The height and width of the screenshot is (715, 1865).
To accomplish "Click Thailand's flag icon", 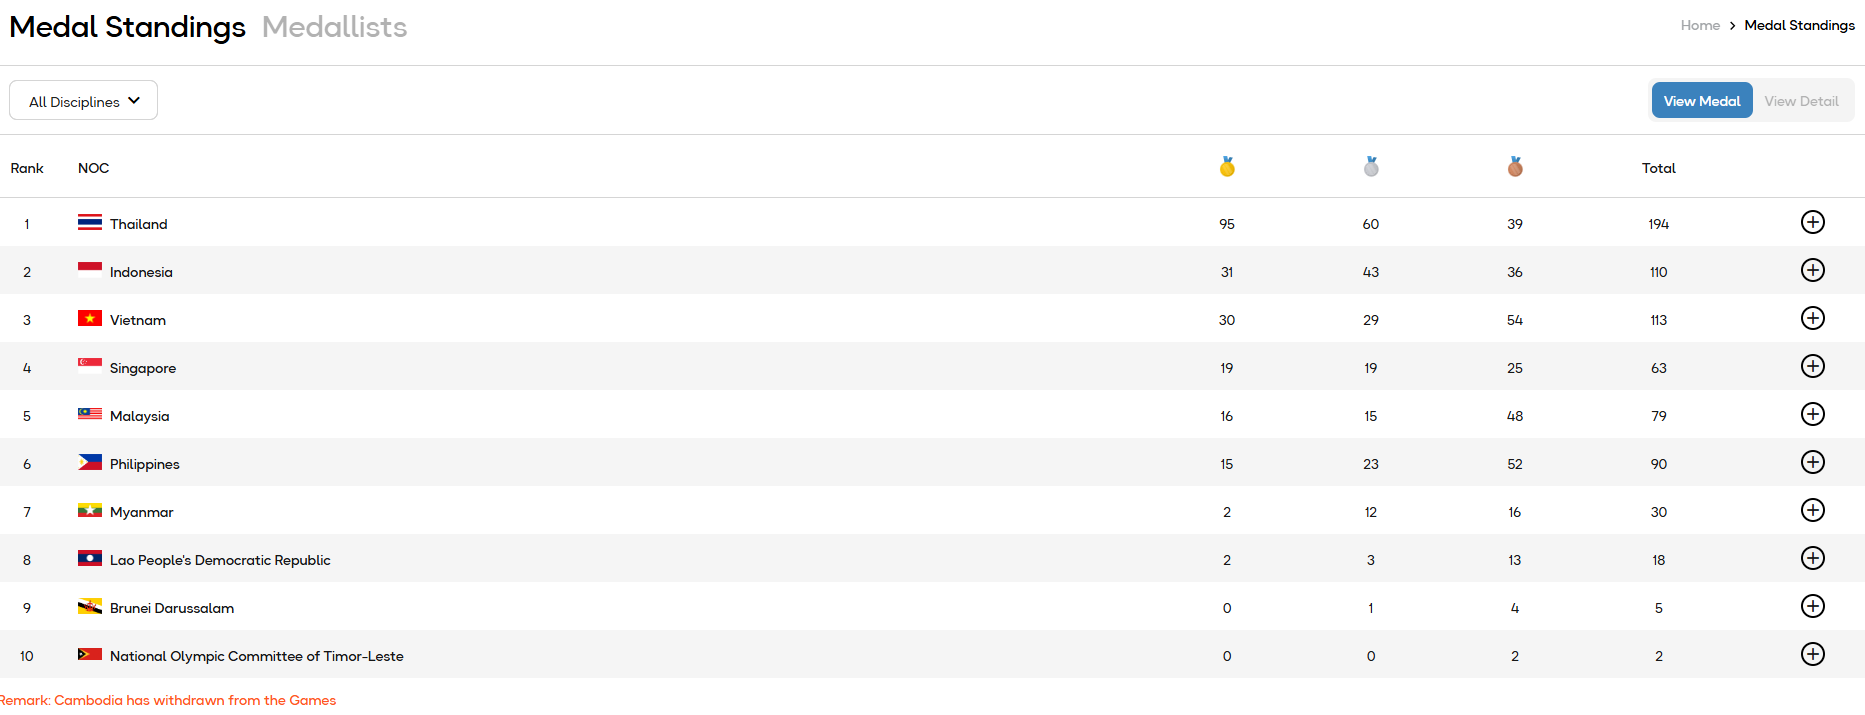I will [90, 223].
